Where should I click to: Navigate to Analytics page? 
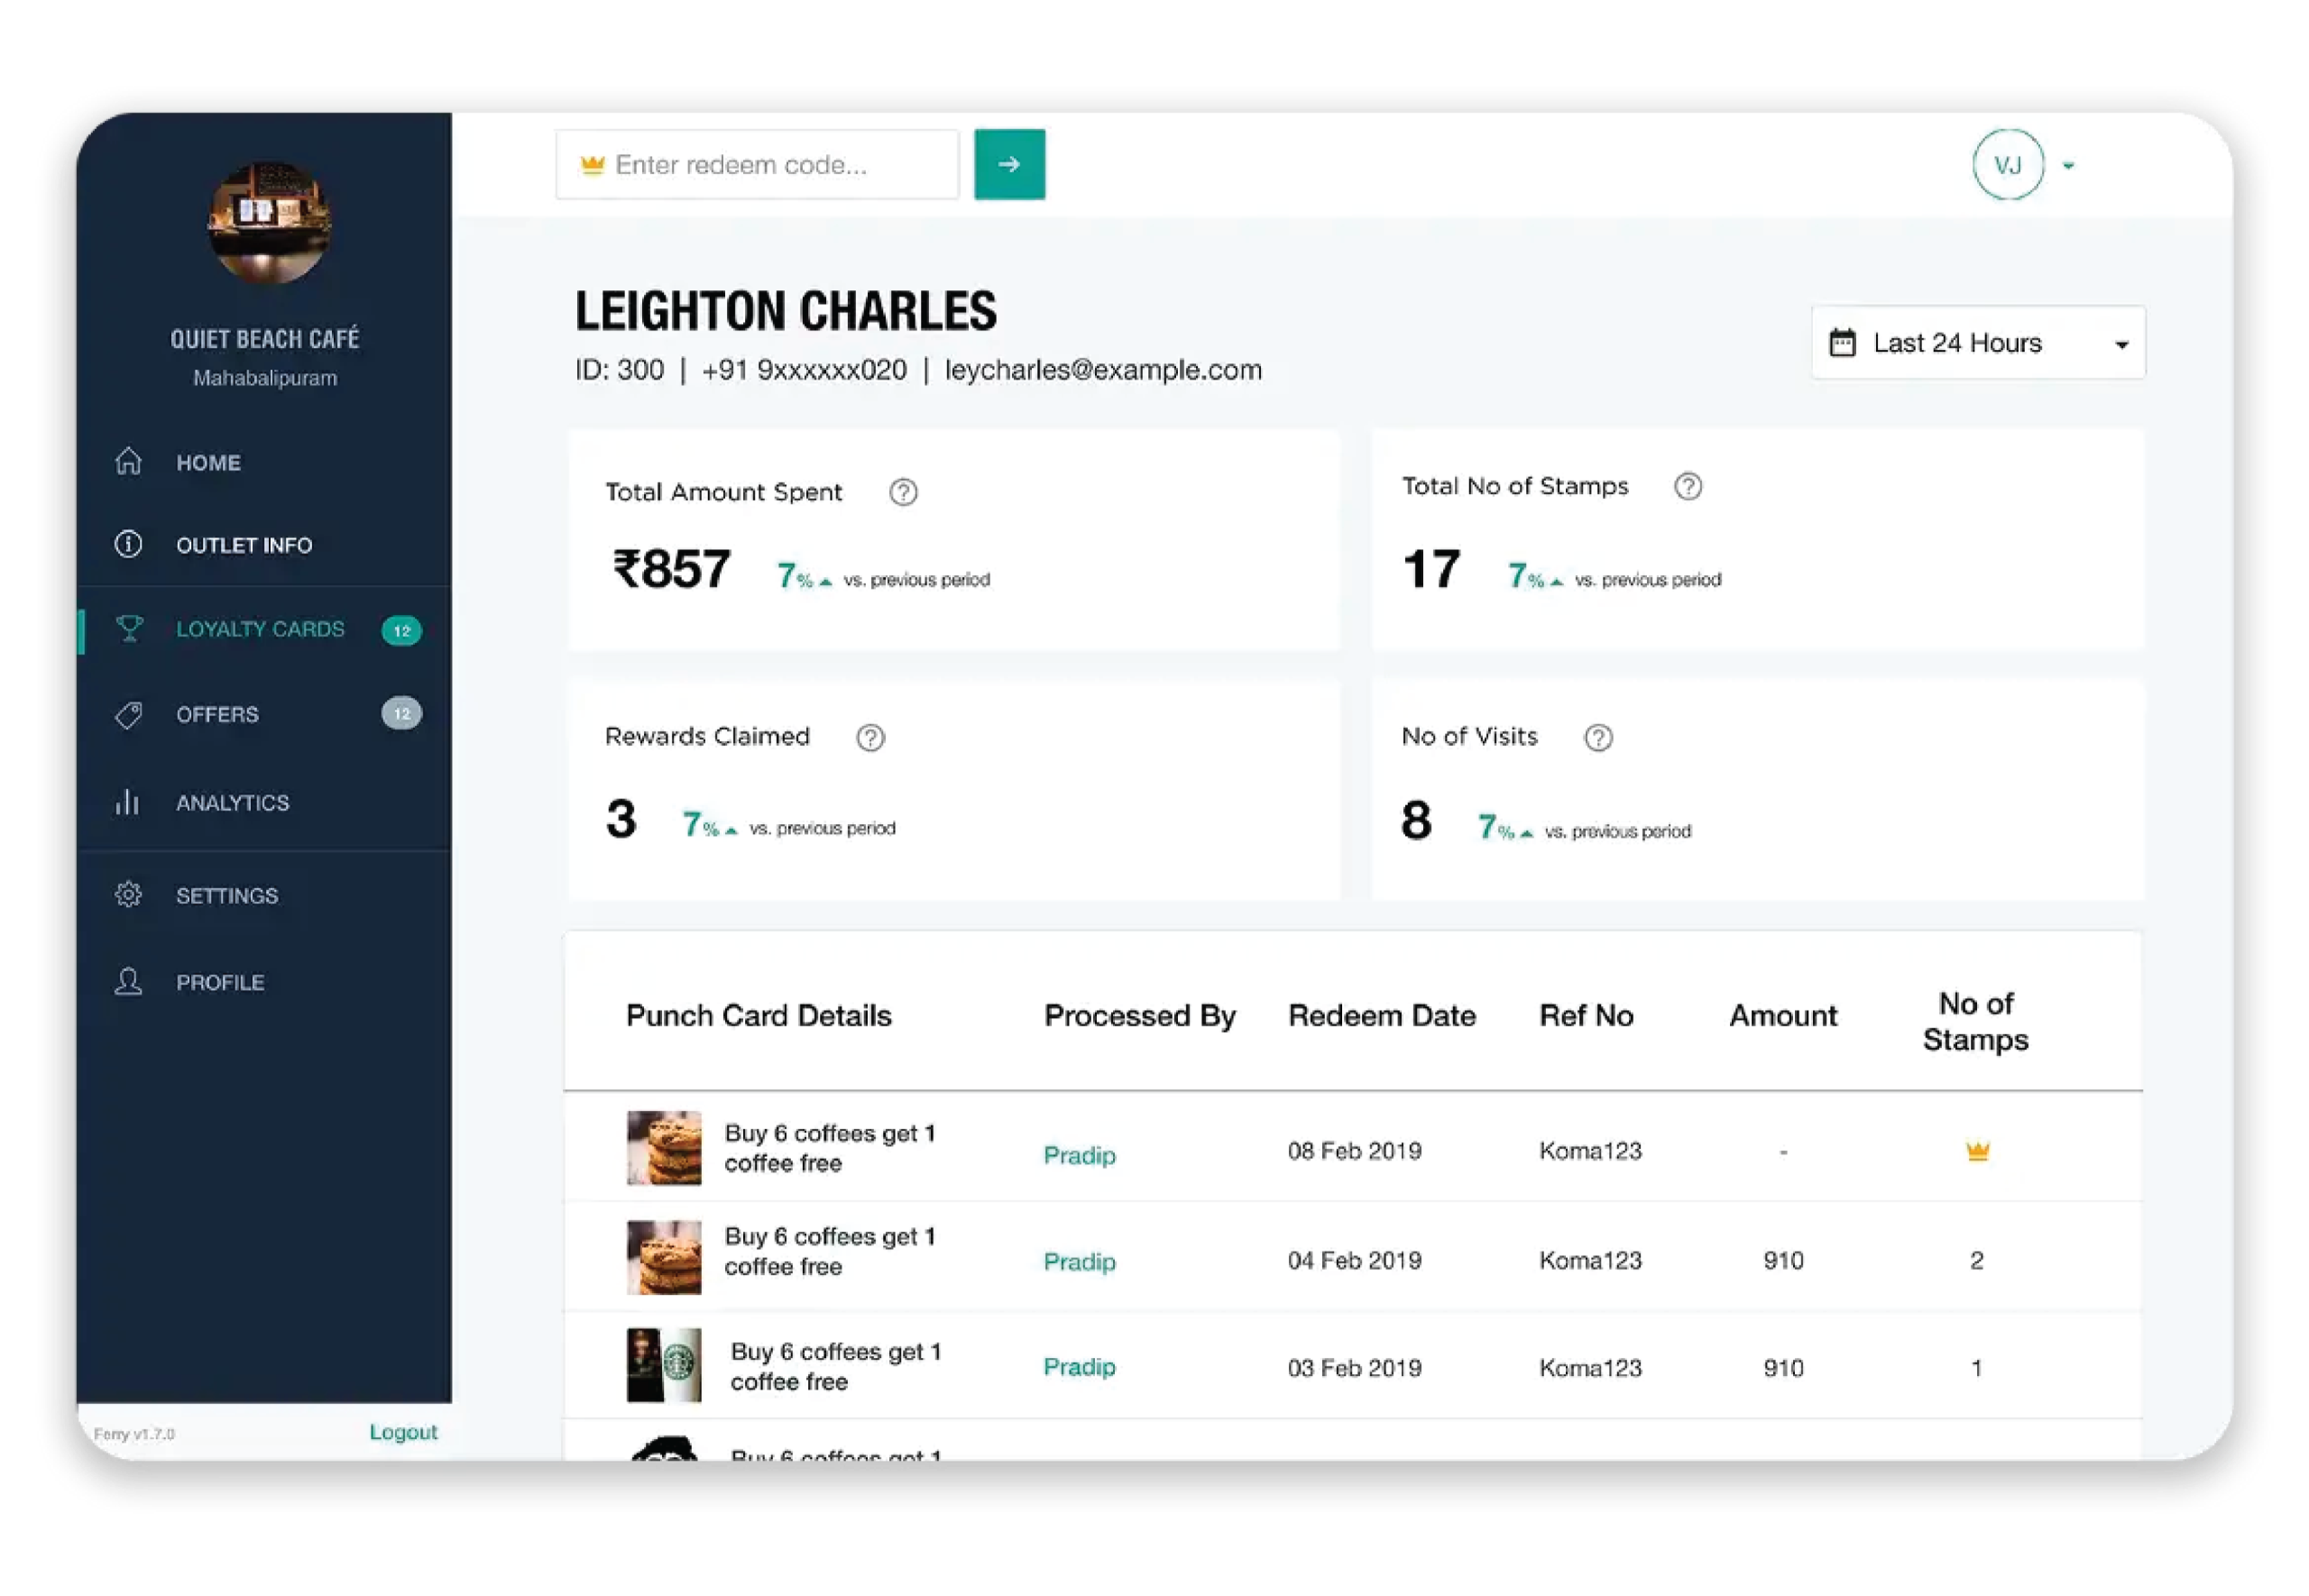click(232, 803)
